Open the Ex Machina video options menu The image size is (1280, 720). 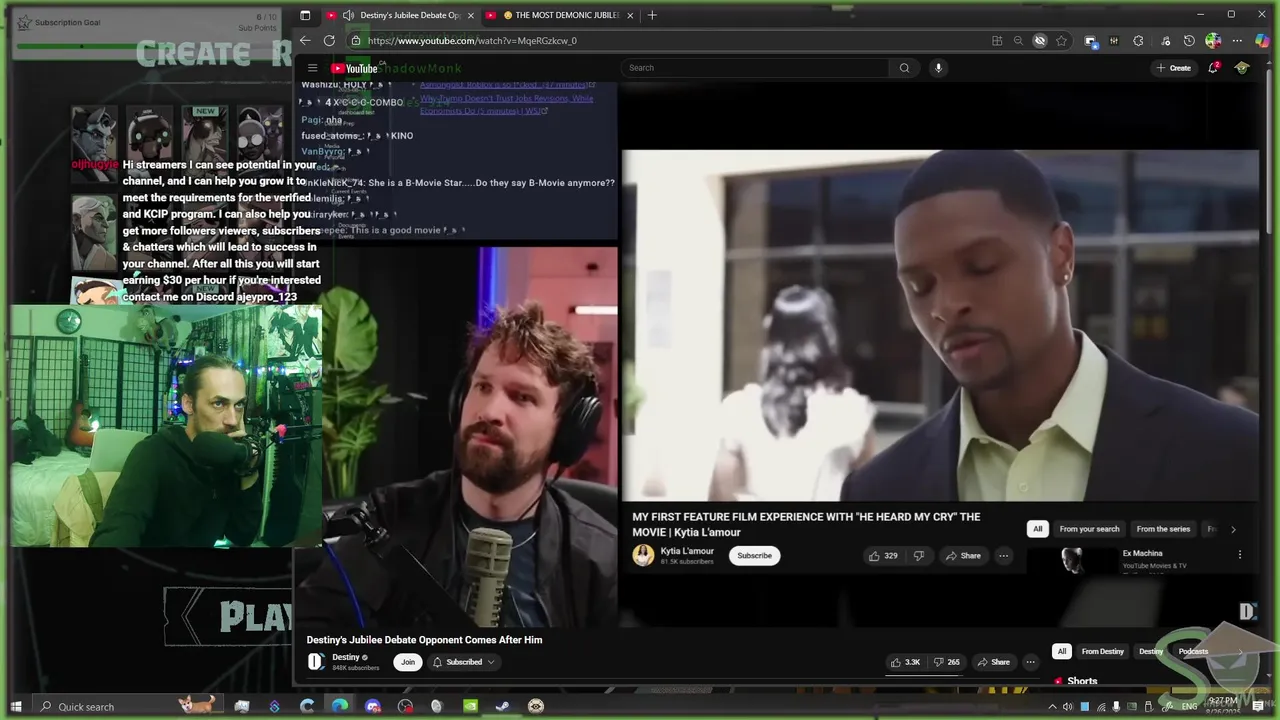[1240, 555]
